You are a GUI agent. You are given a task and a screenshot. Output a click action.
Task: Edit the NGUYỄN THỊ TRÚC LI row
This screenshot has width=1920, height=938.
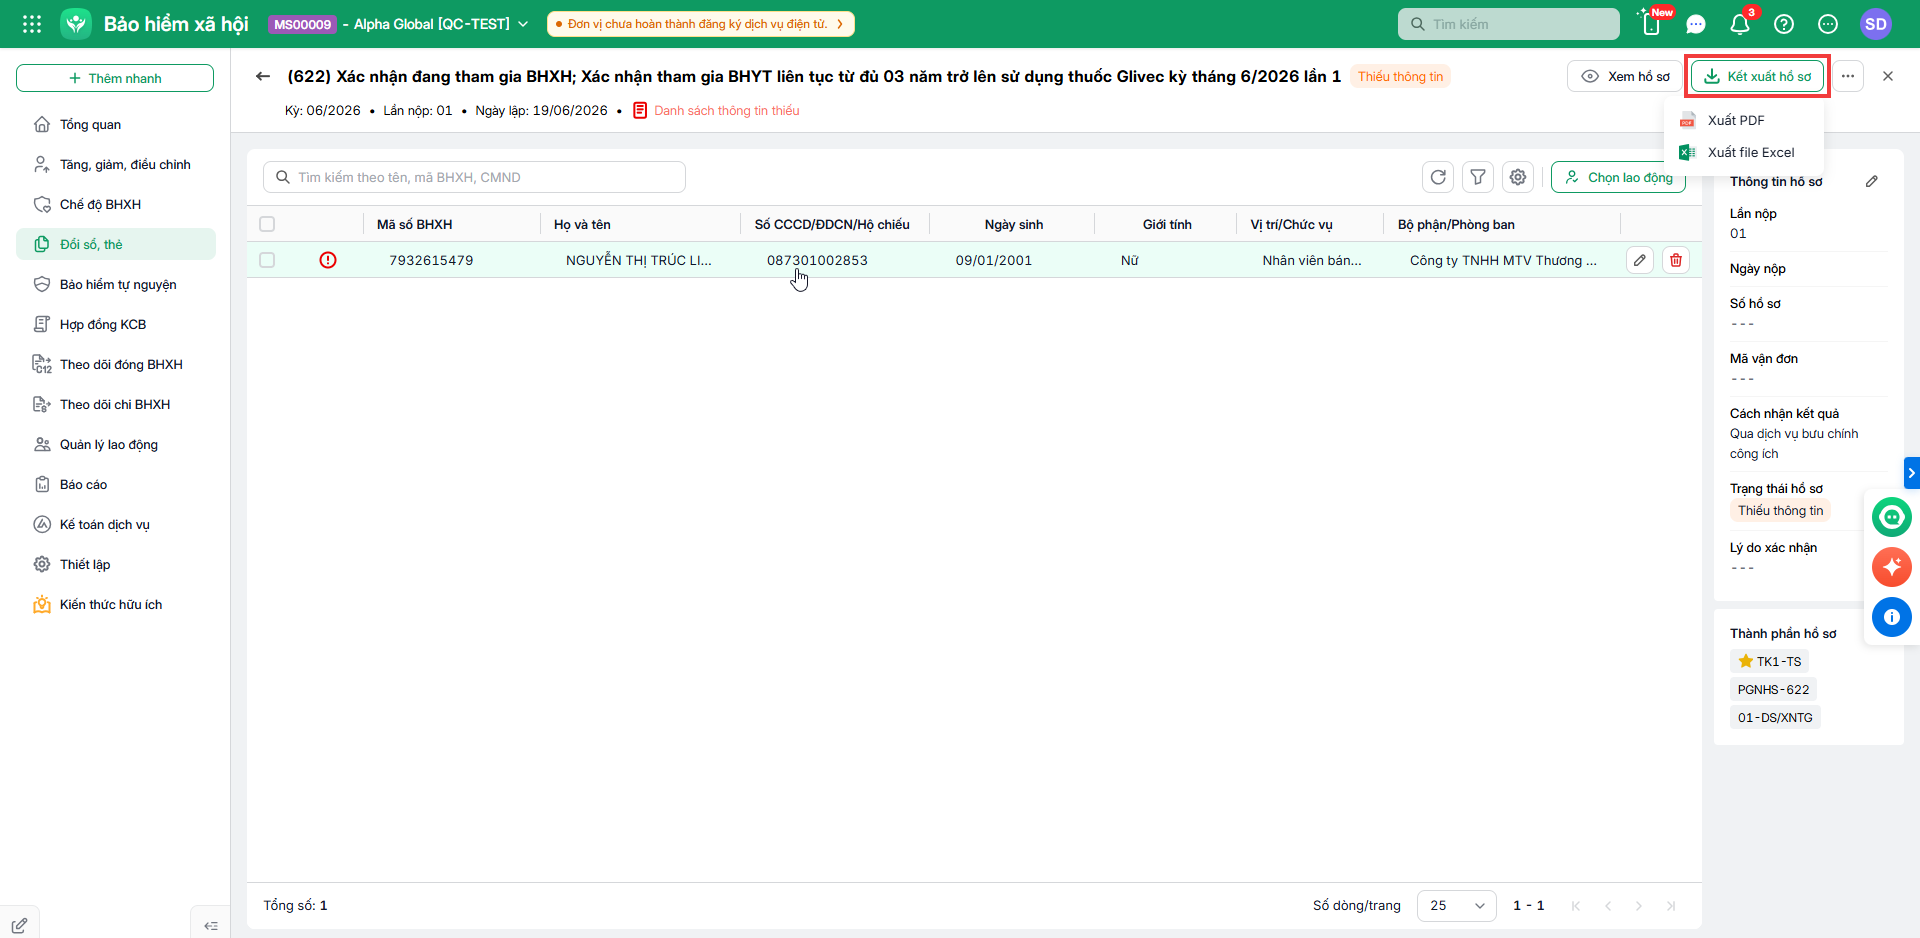[1640, 260]
